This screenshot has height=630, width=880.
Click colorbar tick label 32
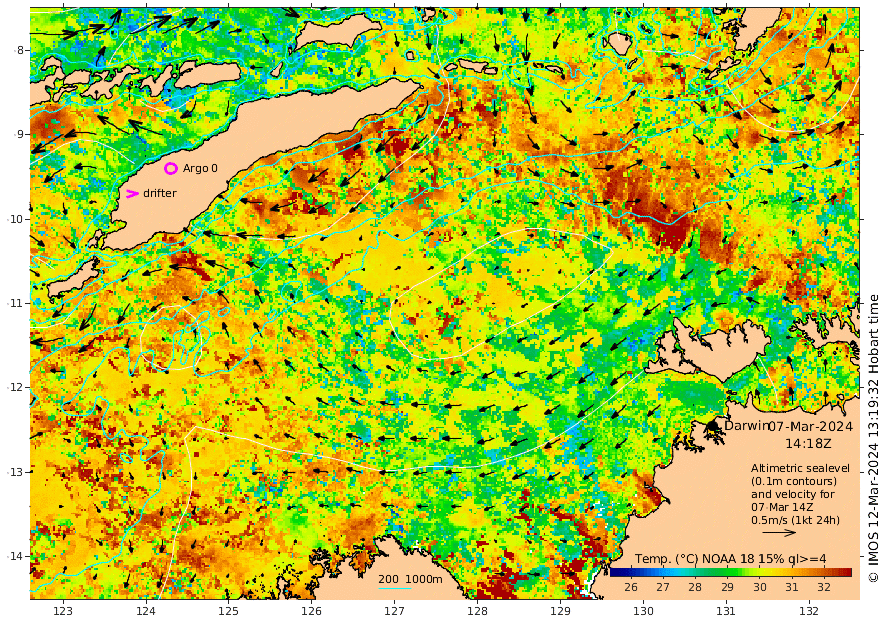click(823, 587)
